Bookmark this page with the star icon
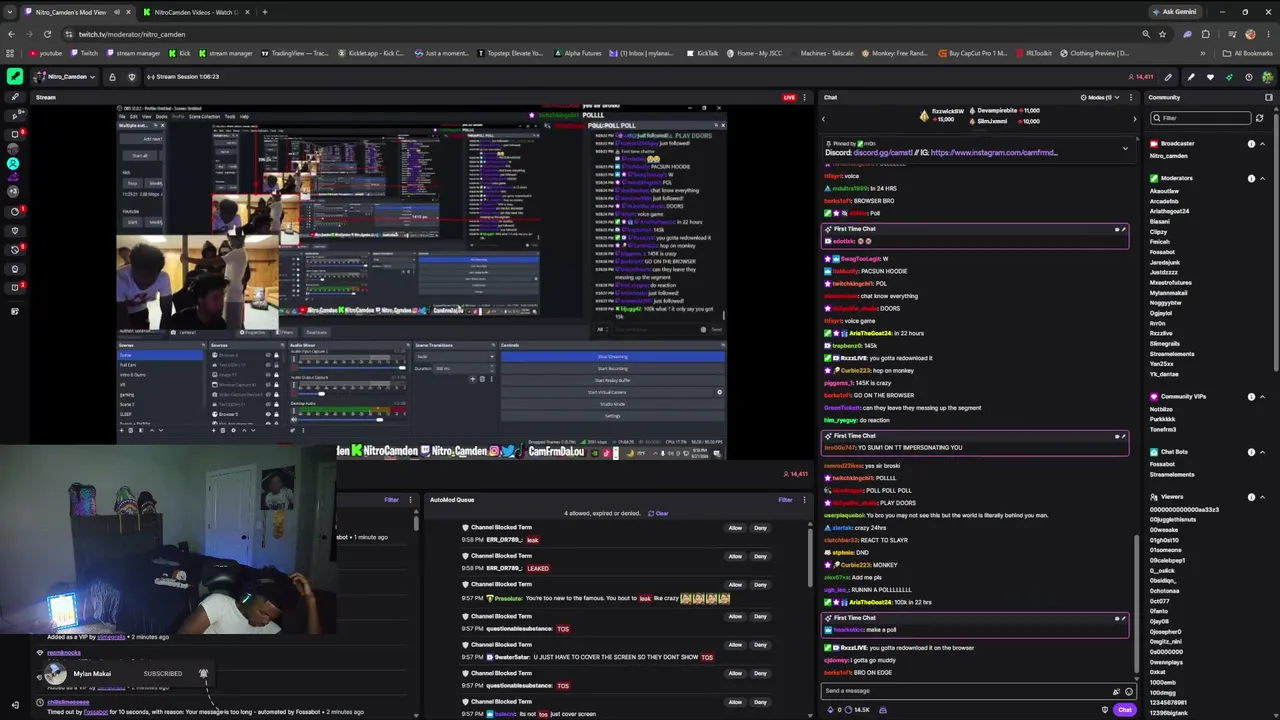 [x=1162, y=34]
